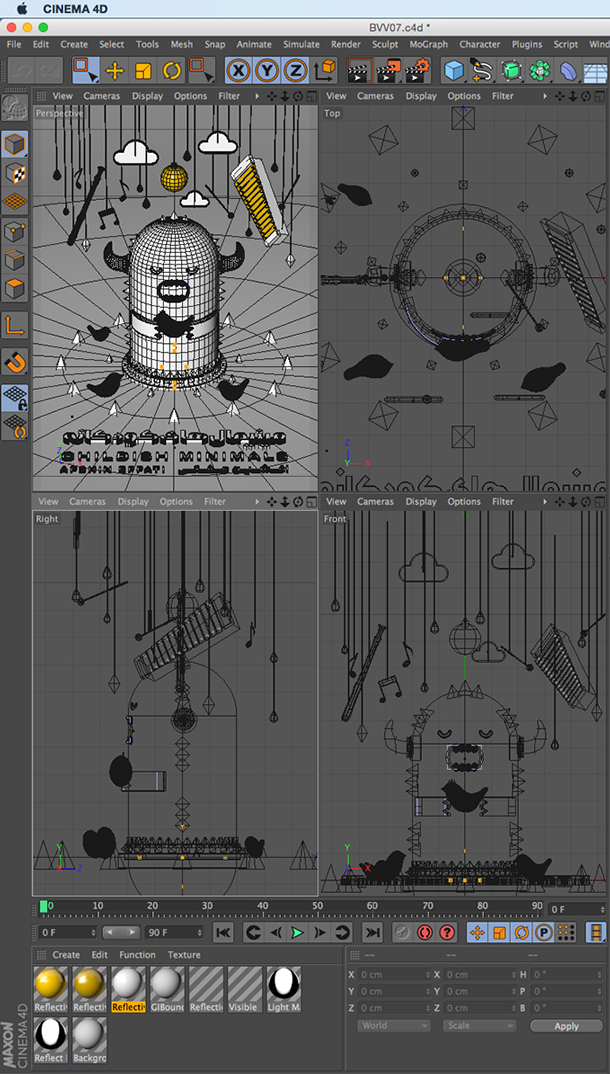The width and height of the screenshot is (610, 1074).
Task: Toggle snap magnet in left sidebar
Action: tap(15, 361)
